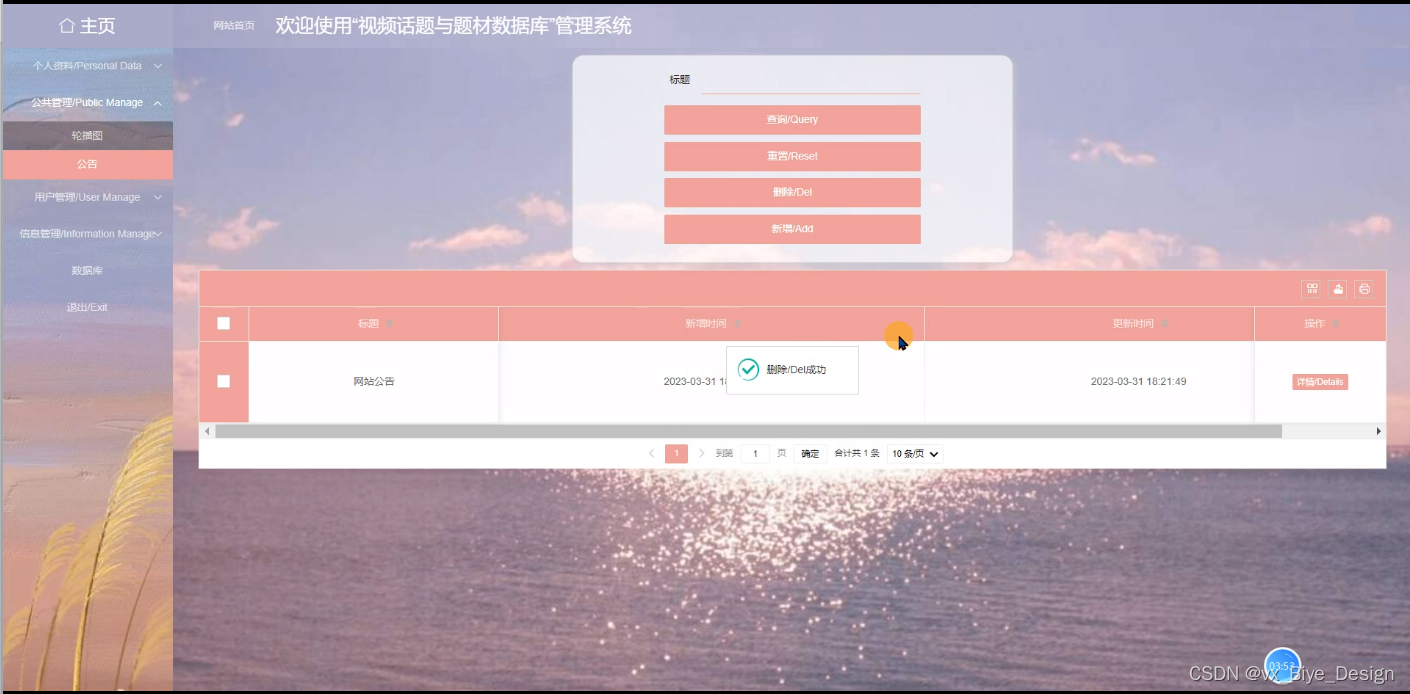Click the 标题 search input field

810,80
